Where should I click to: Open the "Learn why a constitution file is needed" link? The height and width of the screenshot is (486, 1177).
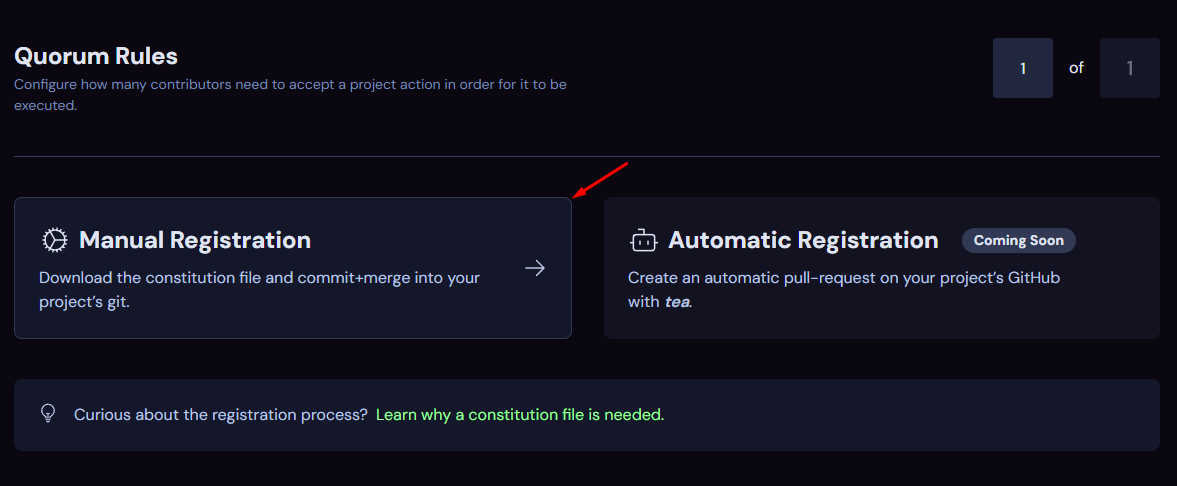click(520, 414)
